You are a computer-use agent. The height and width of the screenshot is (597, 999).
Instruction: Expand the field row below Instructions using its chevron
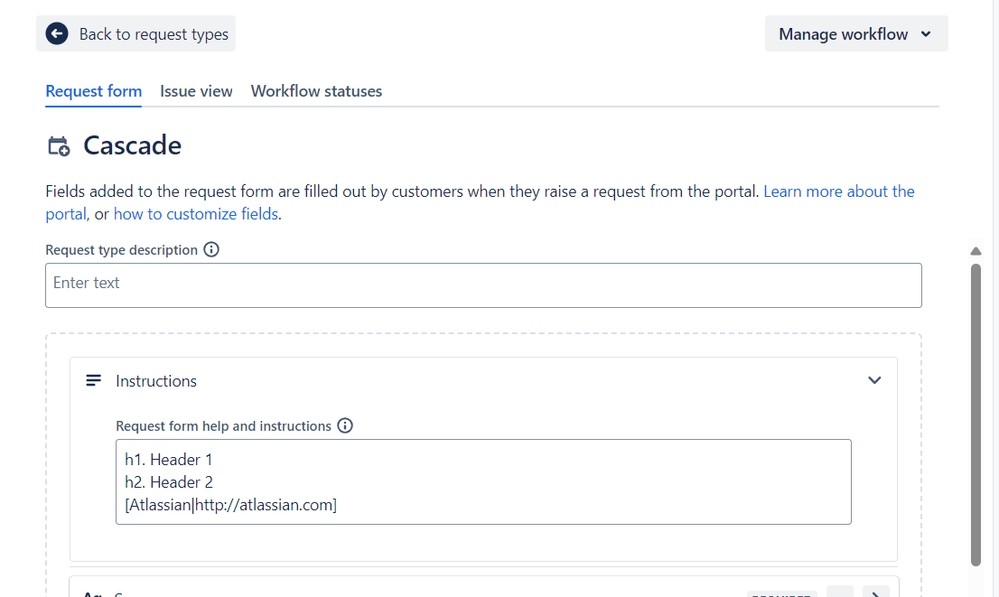click(875, 593)
